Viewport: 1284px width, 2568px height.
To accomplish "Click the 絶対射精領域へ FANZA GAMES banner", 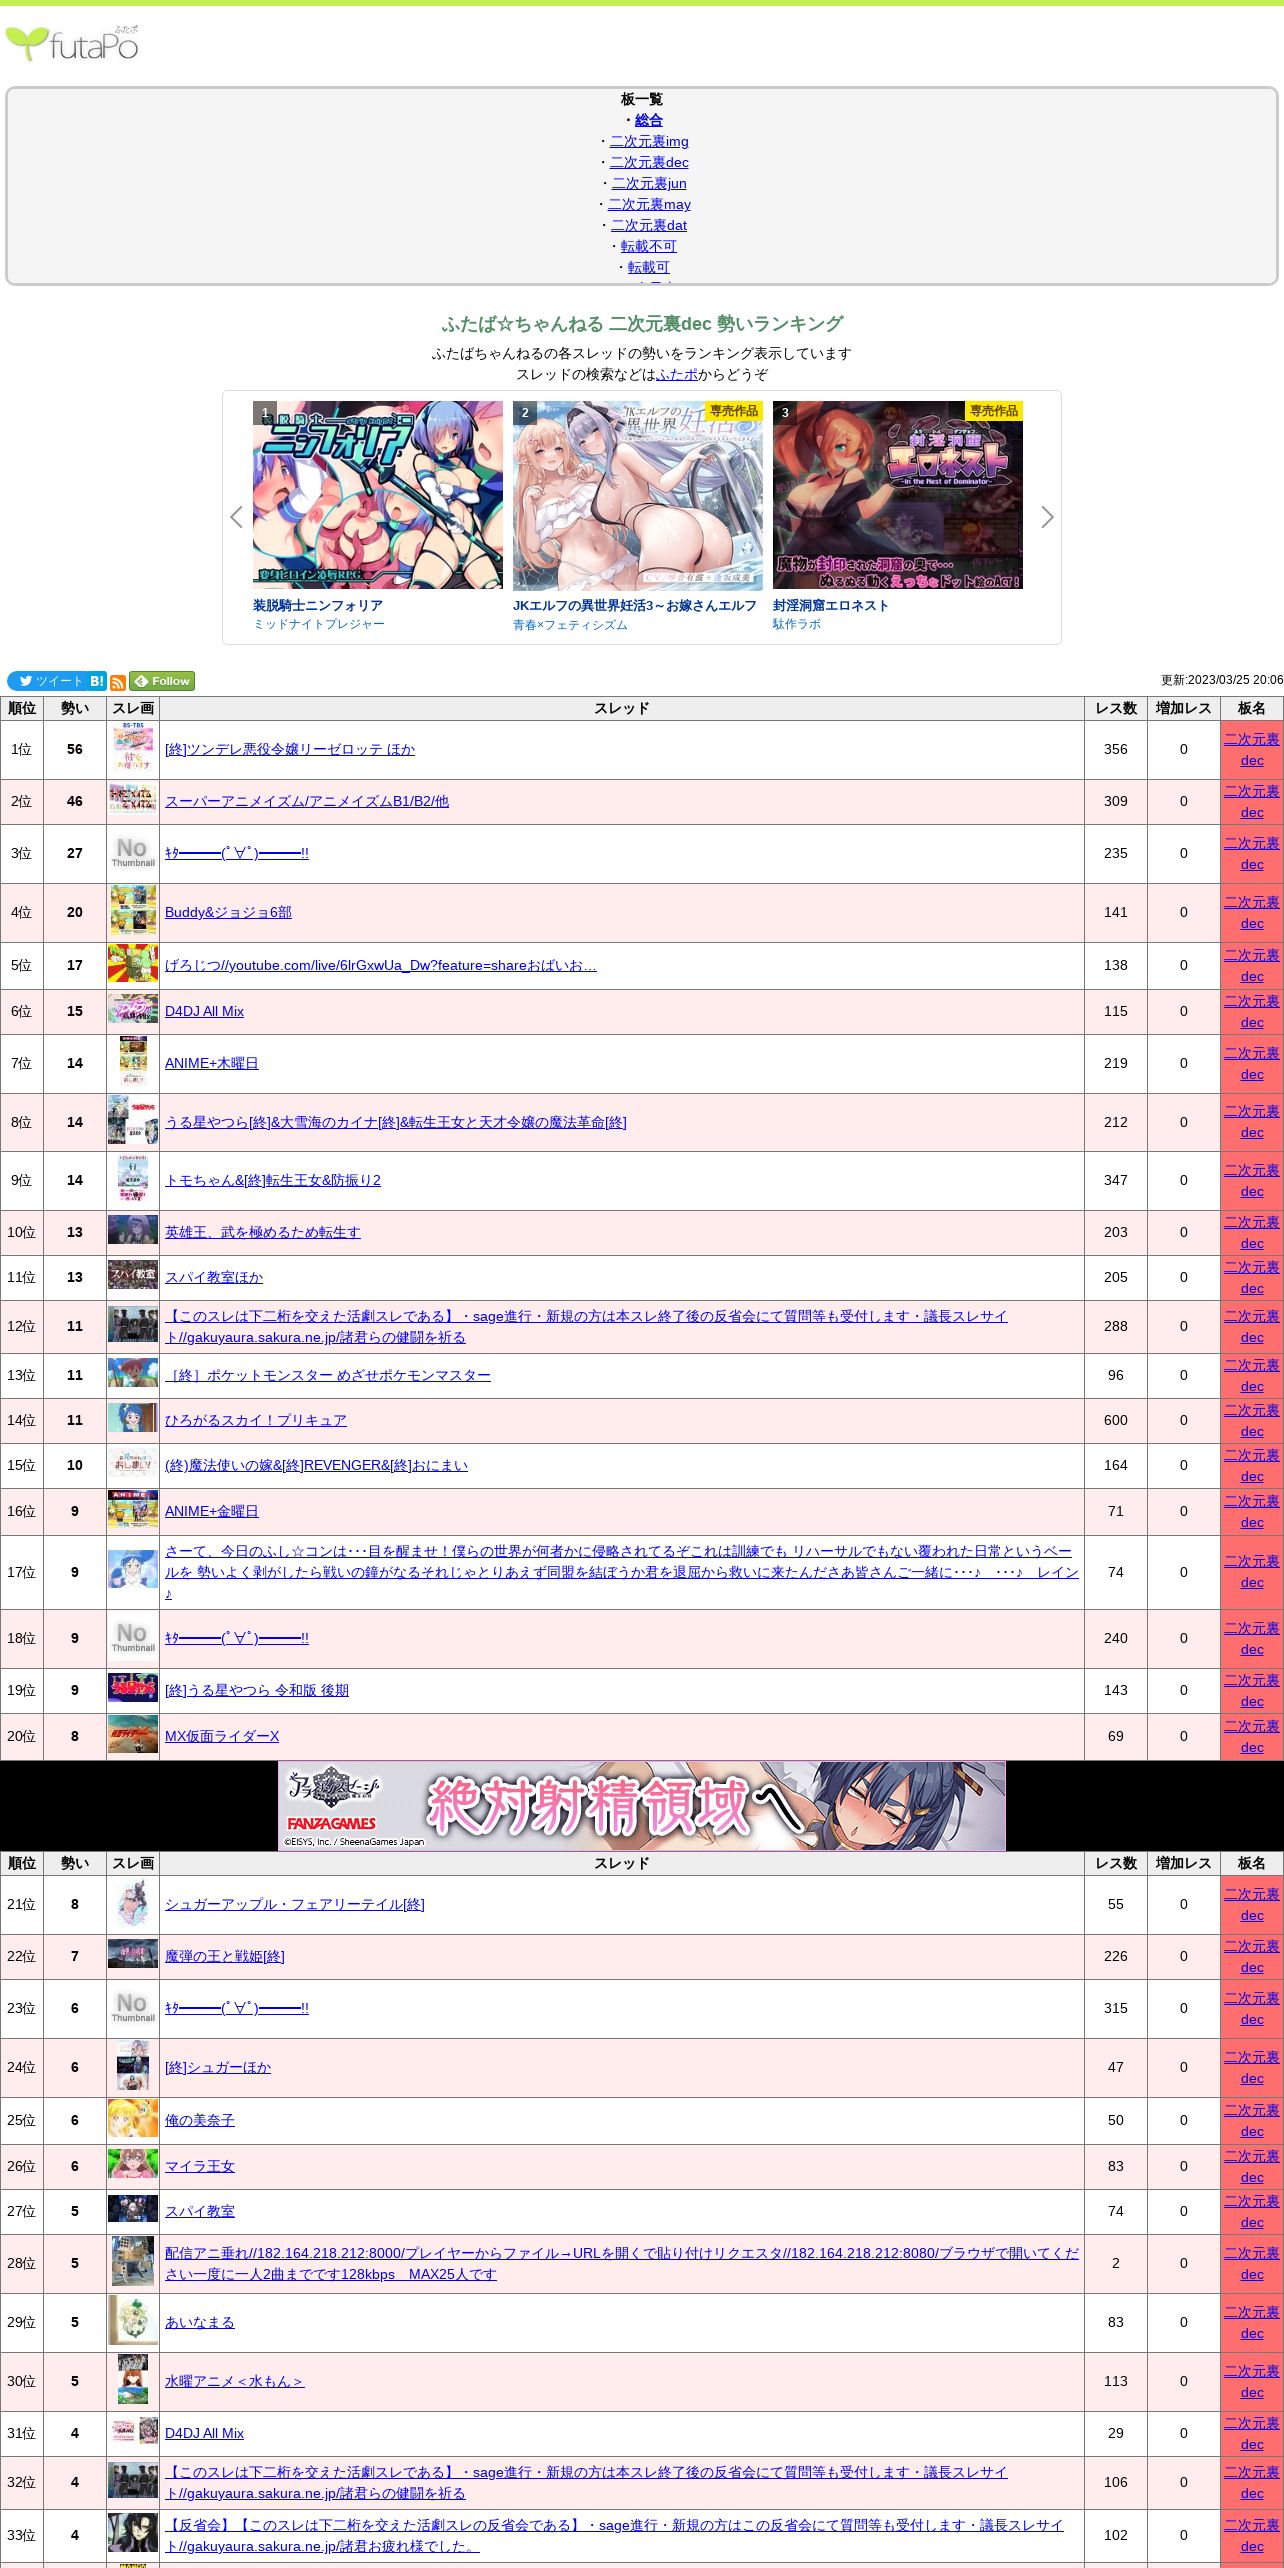I will point(642,1806).
